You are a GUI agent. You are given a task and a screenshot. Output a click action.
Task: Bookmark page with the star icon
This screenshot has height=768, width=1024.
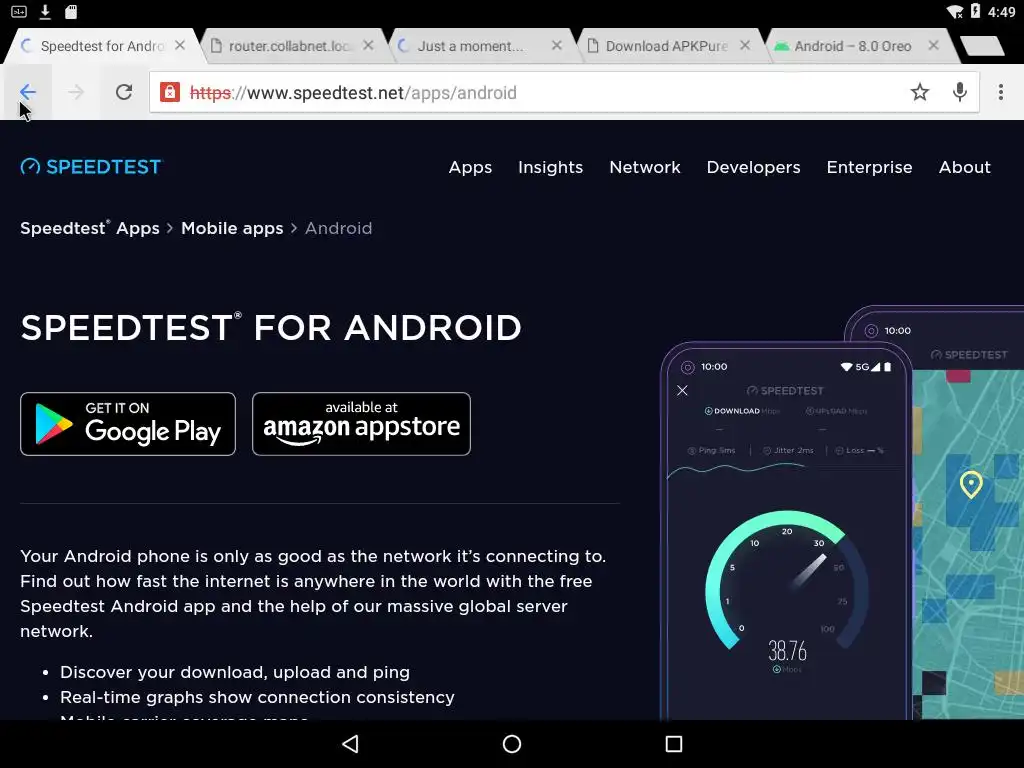[920, 92]
